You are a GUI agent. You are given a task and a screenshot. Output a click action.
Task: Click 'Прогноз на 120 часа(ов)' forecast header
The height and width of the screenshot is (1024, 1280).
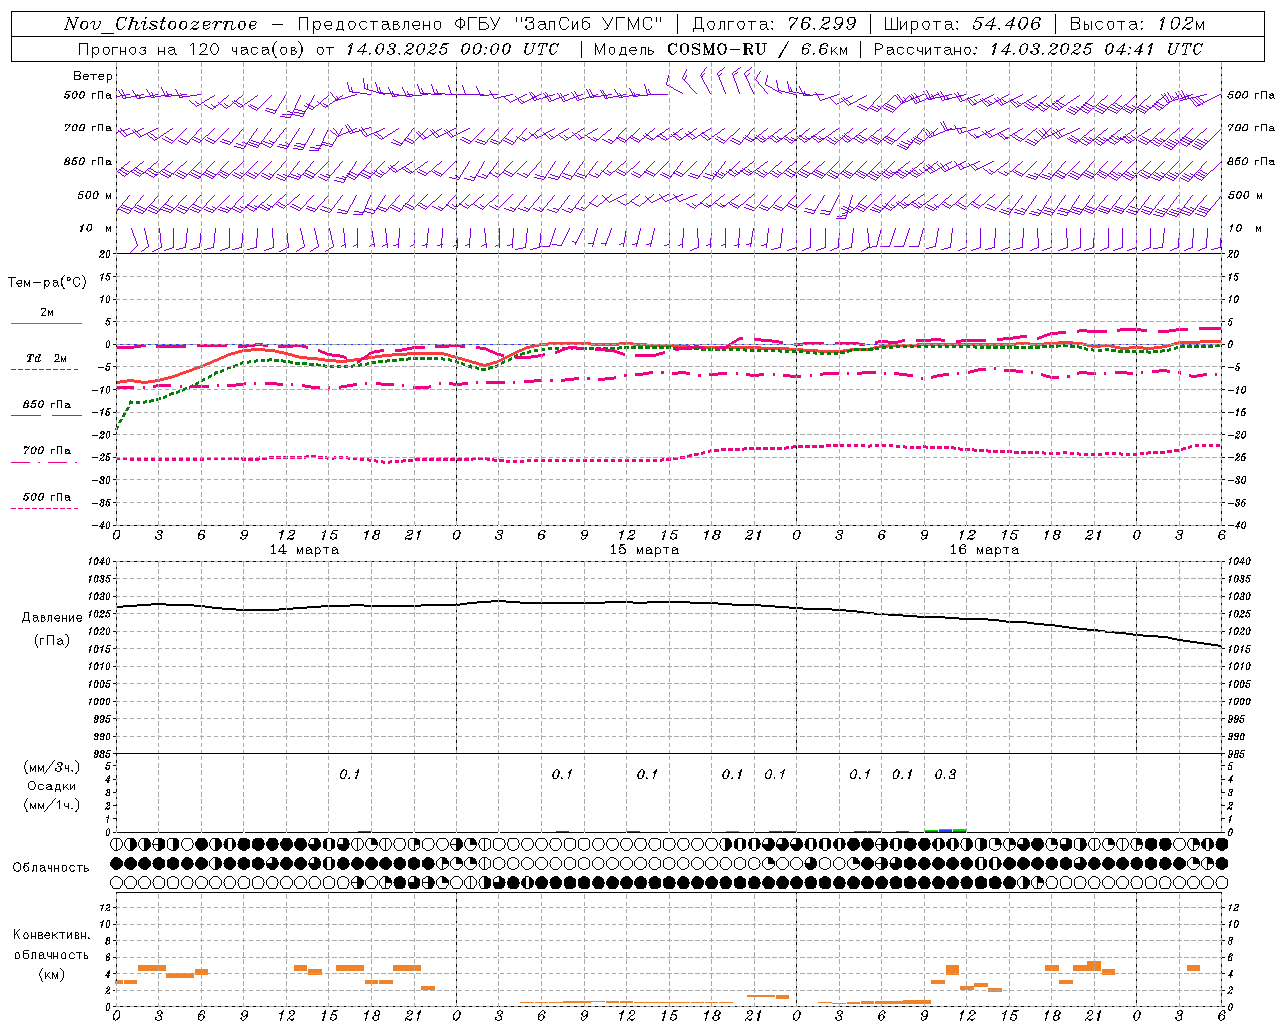pyautogui.click(x=192, y=49)
